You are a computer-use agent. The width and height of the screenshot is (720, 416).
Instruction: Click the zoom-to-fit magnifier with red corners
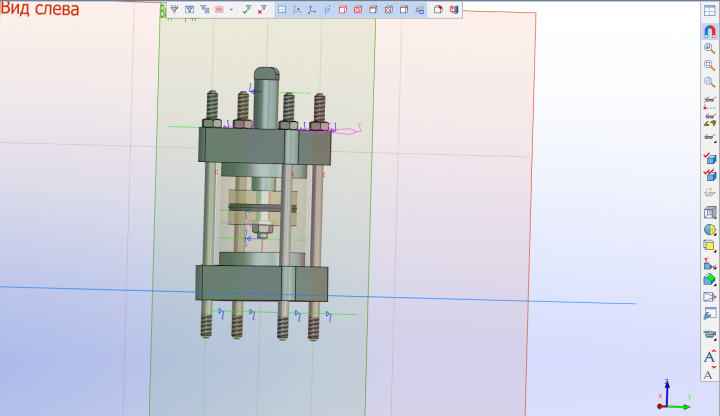[709, 65]
